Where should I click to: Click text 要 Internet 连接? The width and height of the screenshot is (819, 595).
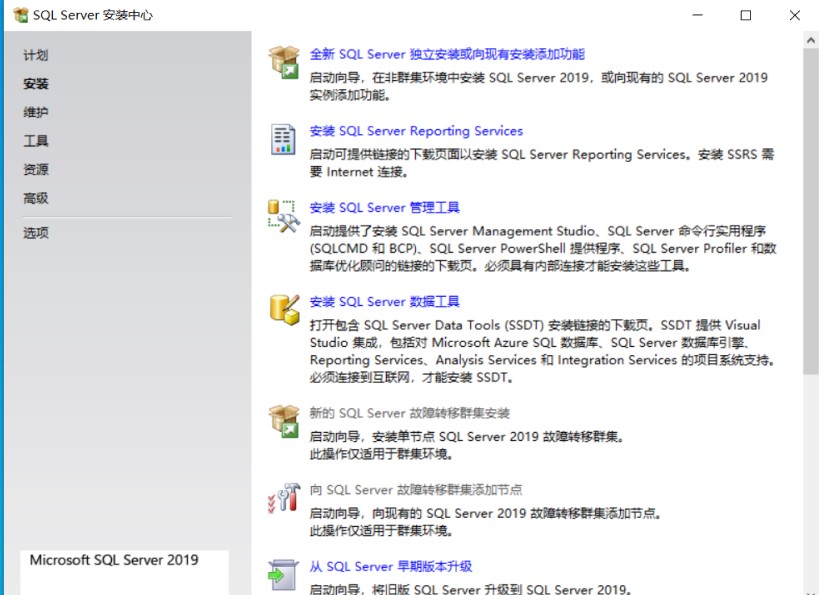(358, 172)
